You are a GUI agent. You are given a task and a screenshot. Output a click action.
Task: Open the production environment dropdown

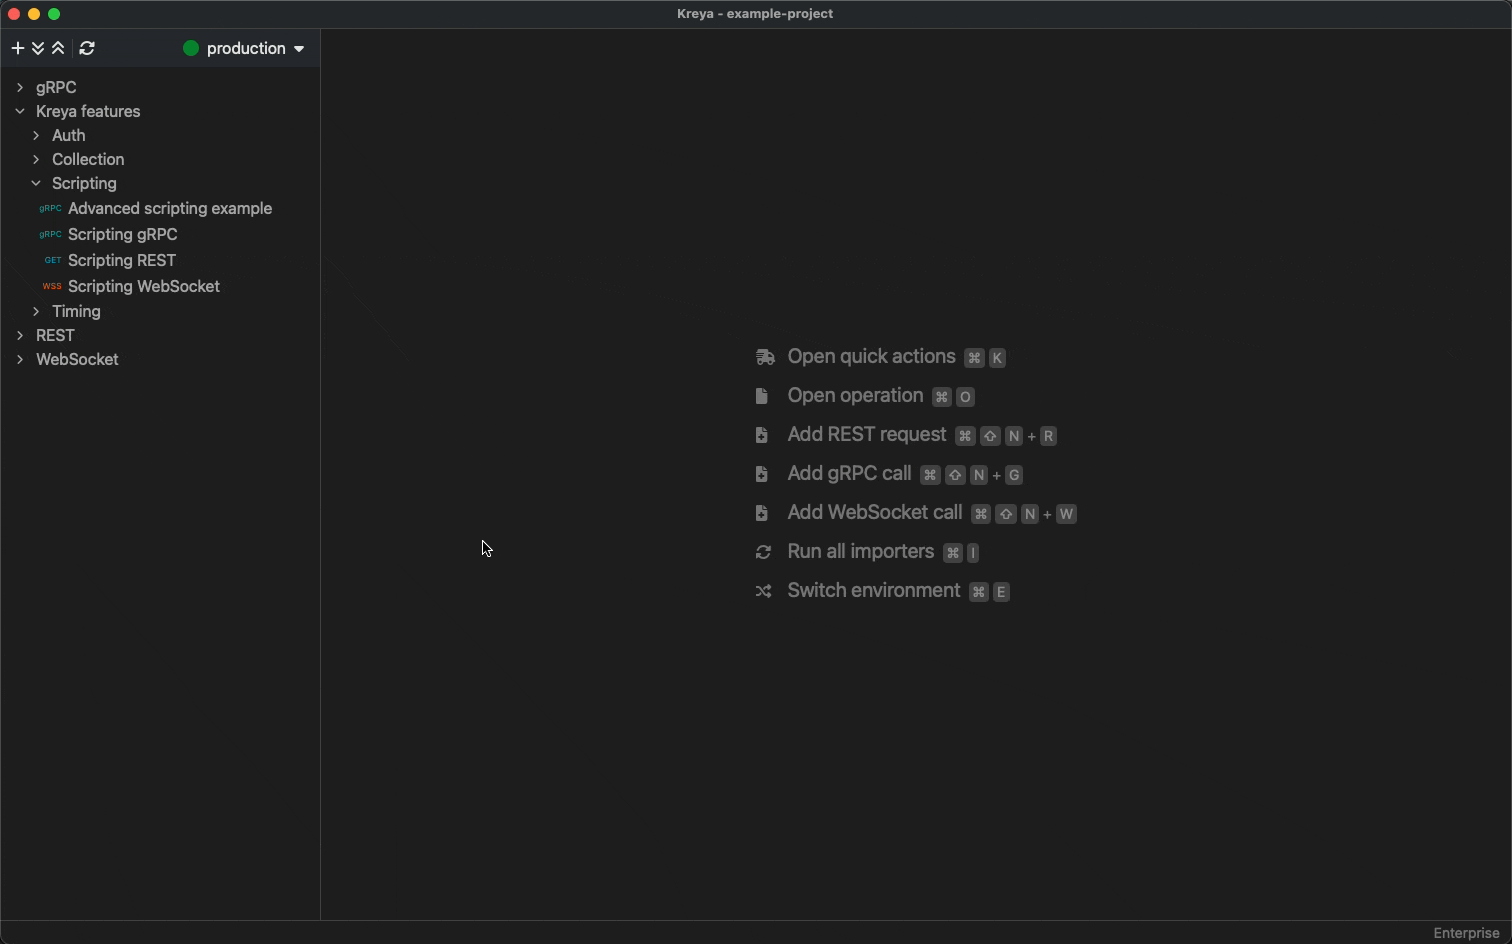coord(244,48)
